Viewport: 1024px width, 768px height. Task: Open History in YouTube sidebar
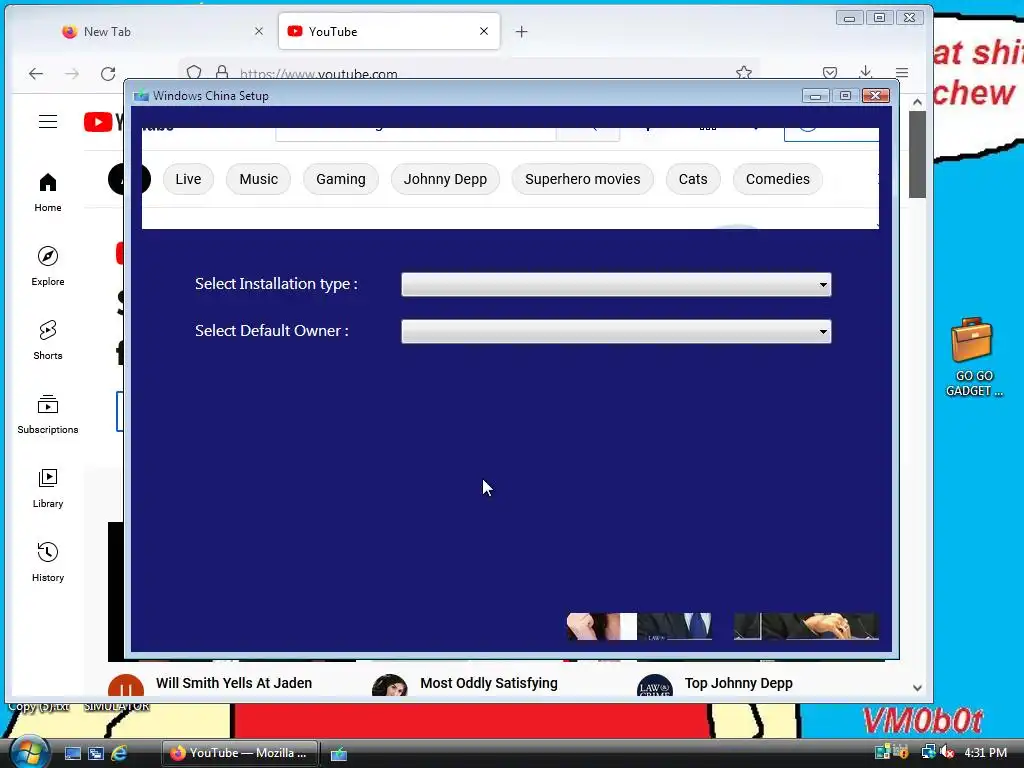48,562
